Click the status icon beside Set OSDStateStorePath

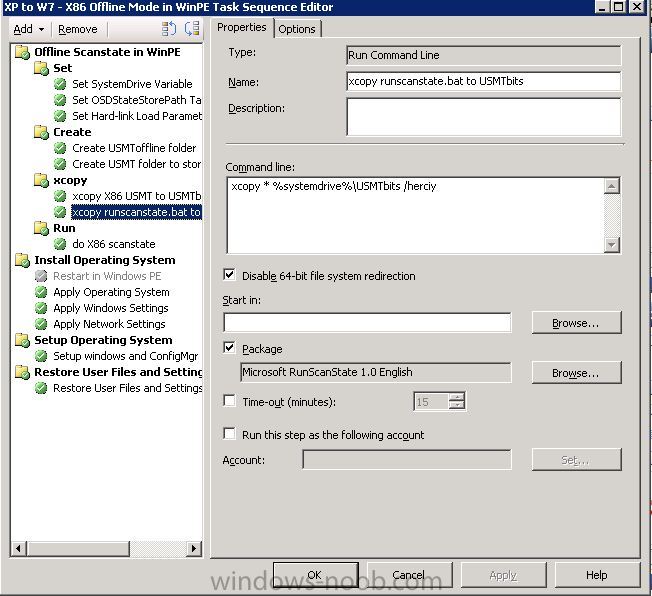pyautogui.click(x=60, y=100)
